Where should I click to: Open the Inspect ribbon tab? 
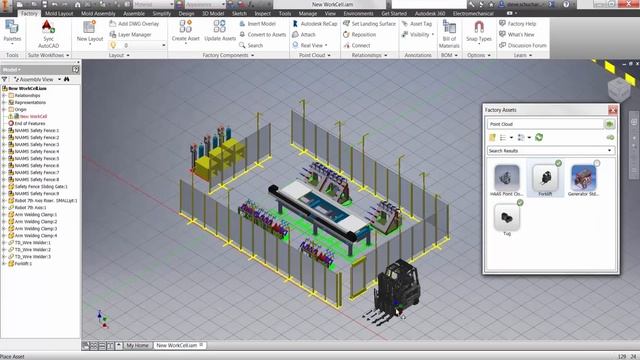click(x=262, y=13)
